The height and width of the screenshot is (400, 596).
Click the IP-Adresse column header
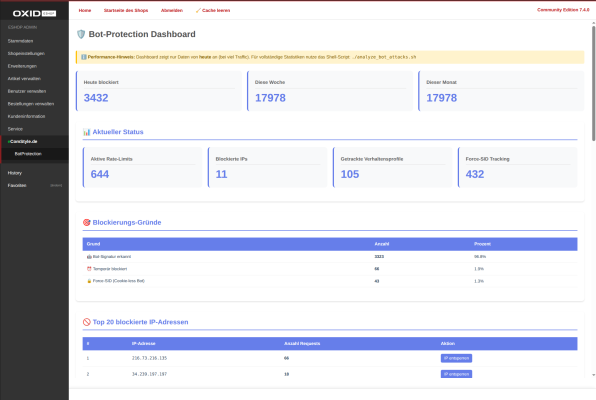pos(144,344)
